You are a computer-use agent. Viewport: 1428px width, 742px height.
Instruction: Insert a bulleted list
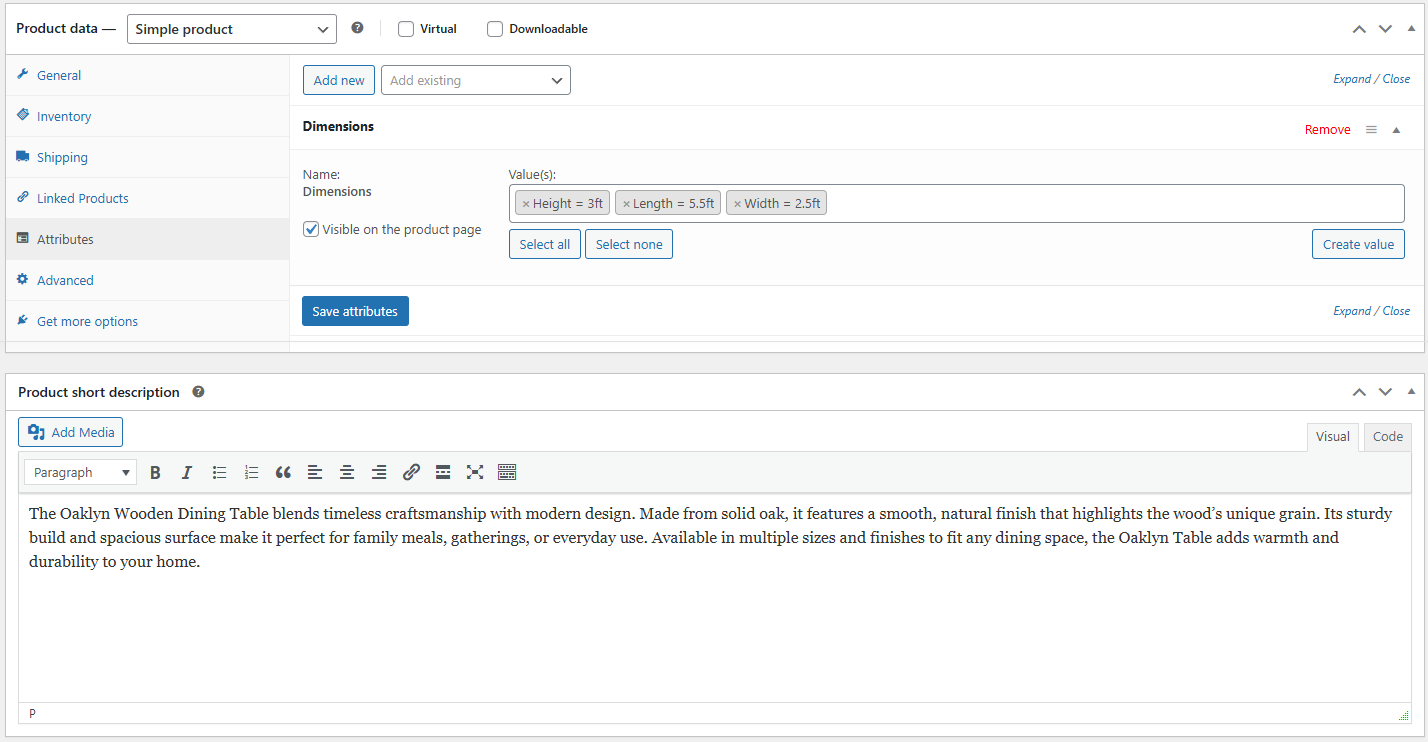click(219, 473)
